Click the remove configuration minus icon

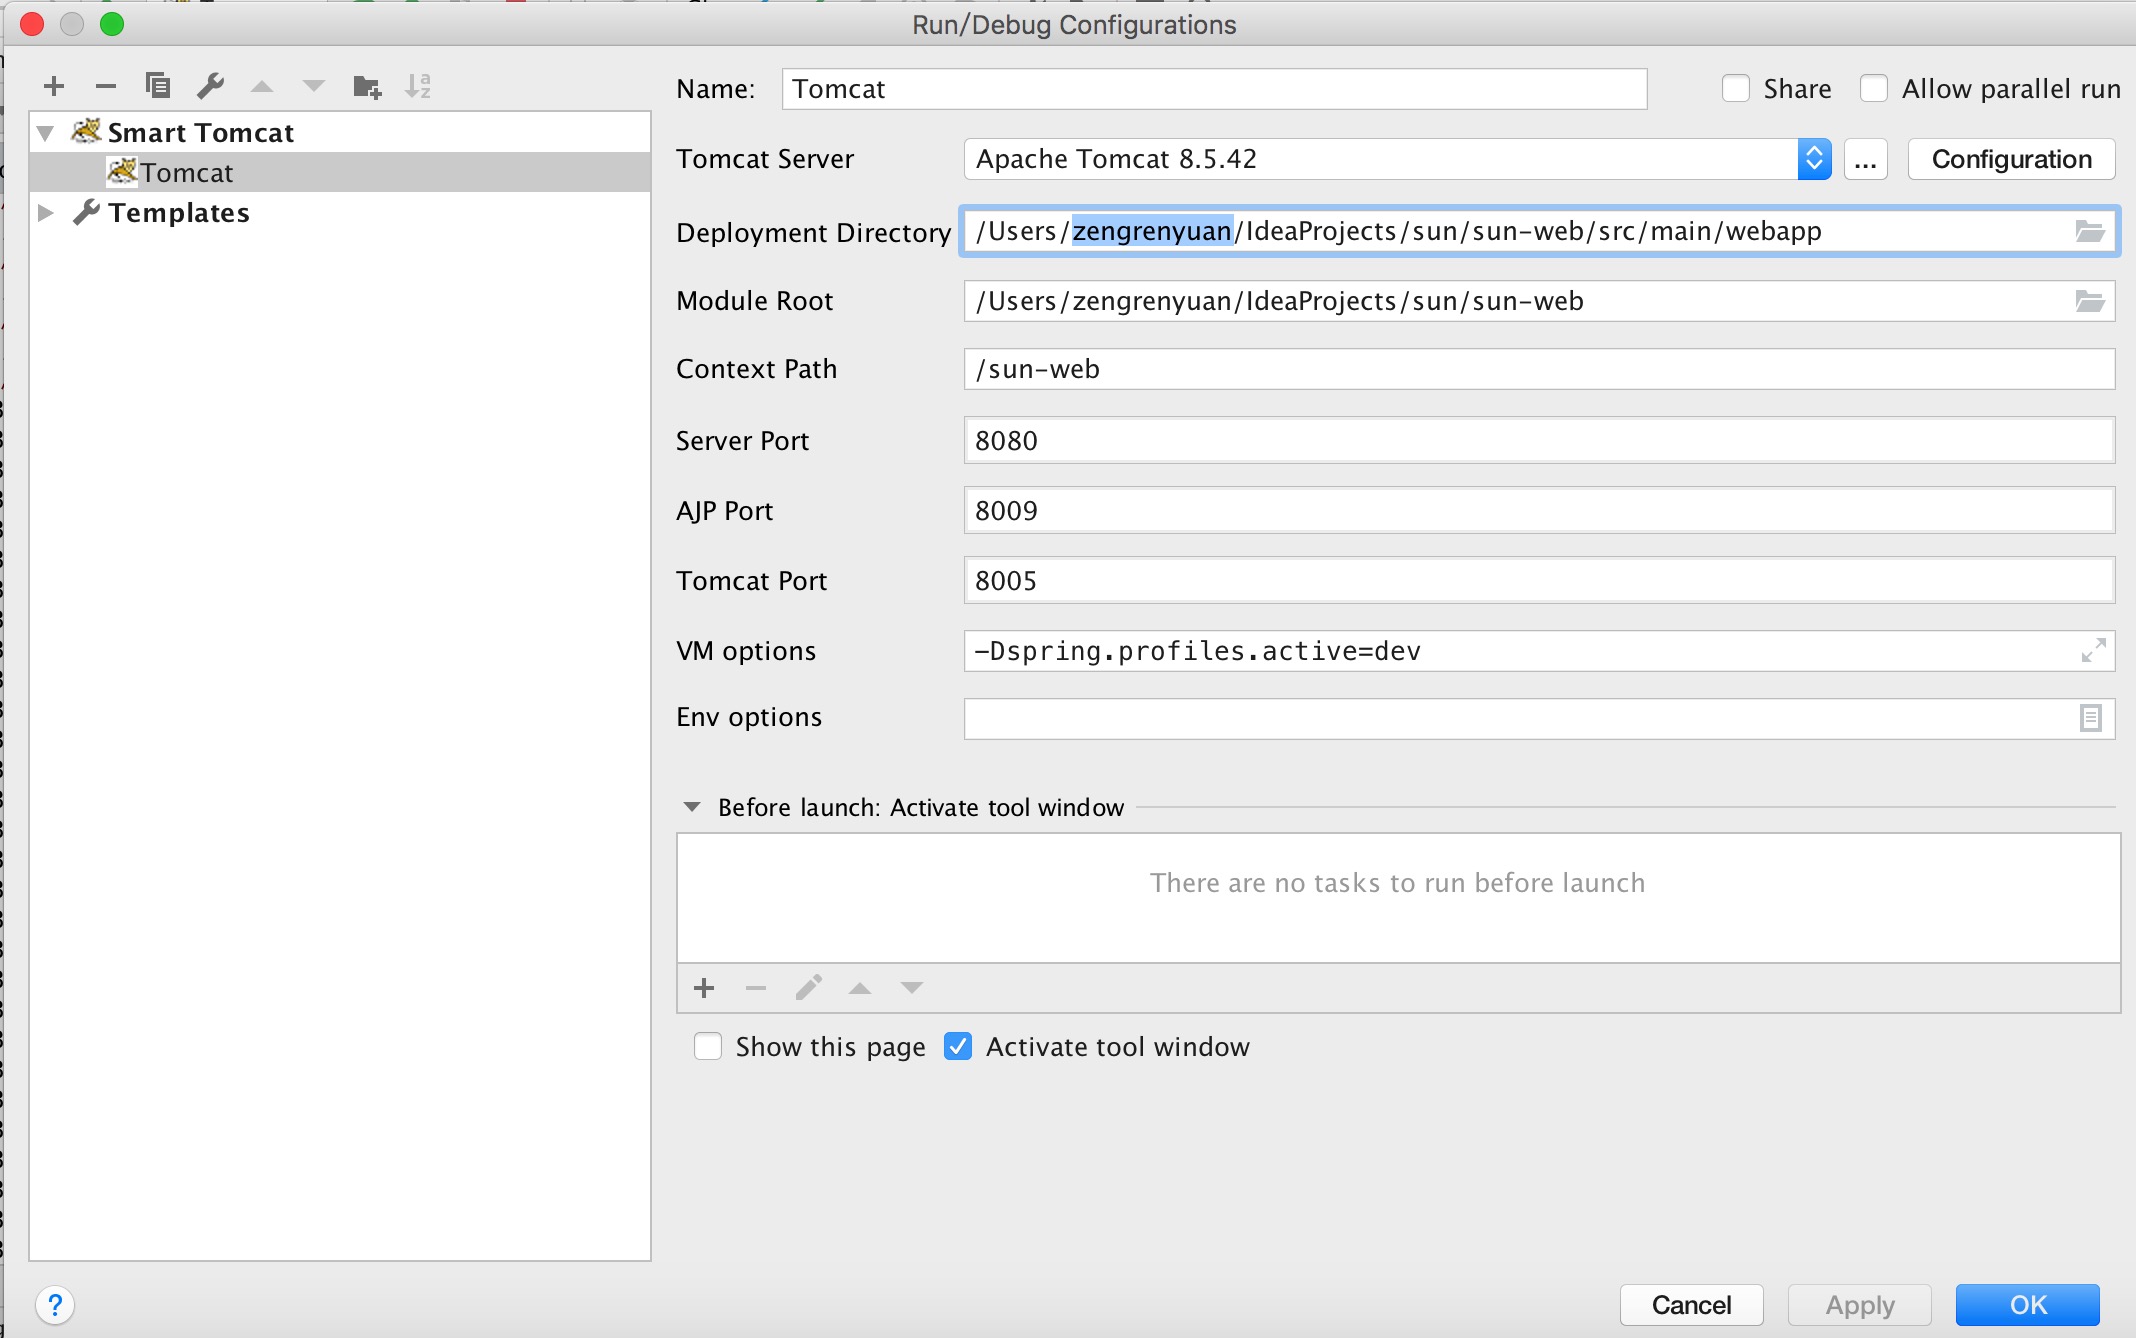[106, 87]
